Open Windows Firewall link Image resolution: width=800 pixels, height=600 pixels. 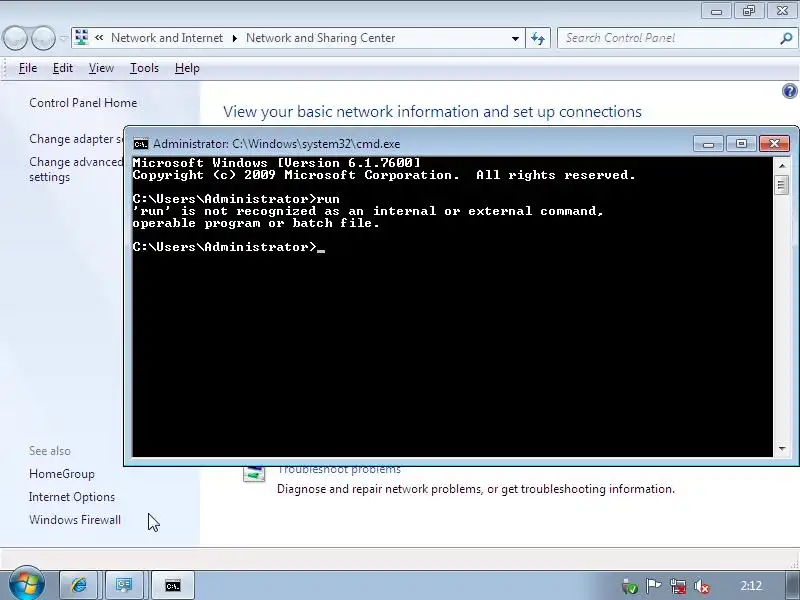coord(75,520)
